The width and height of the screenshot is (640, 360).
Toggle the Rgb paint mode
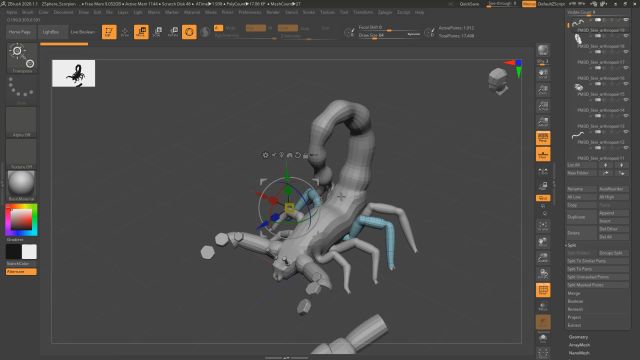(x=256, y=28)
